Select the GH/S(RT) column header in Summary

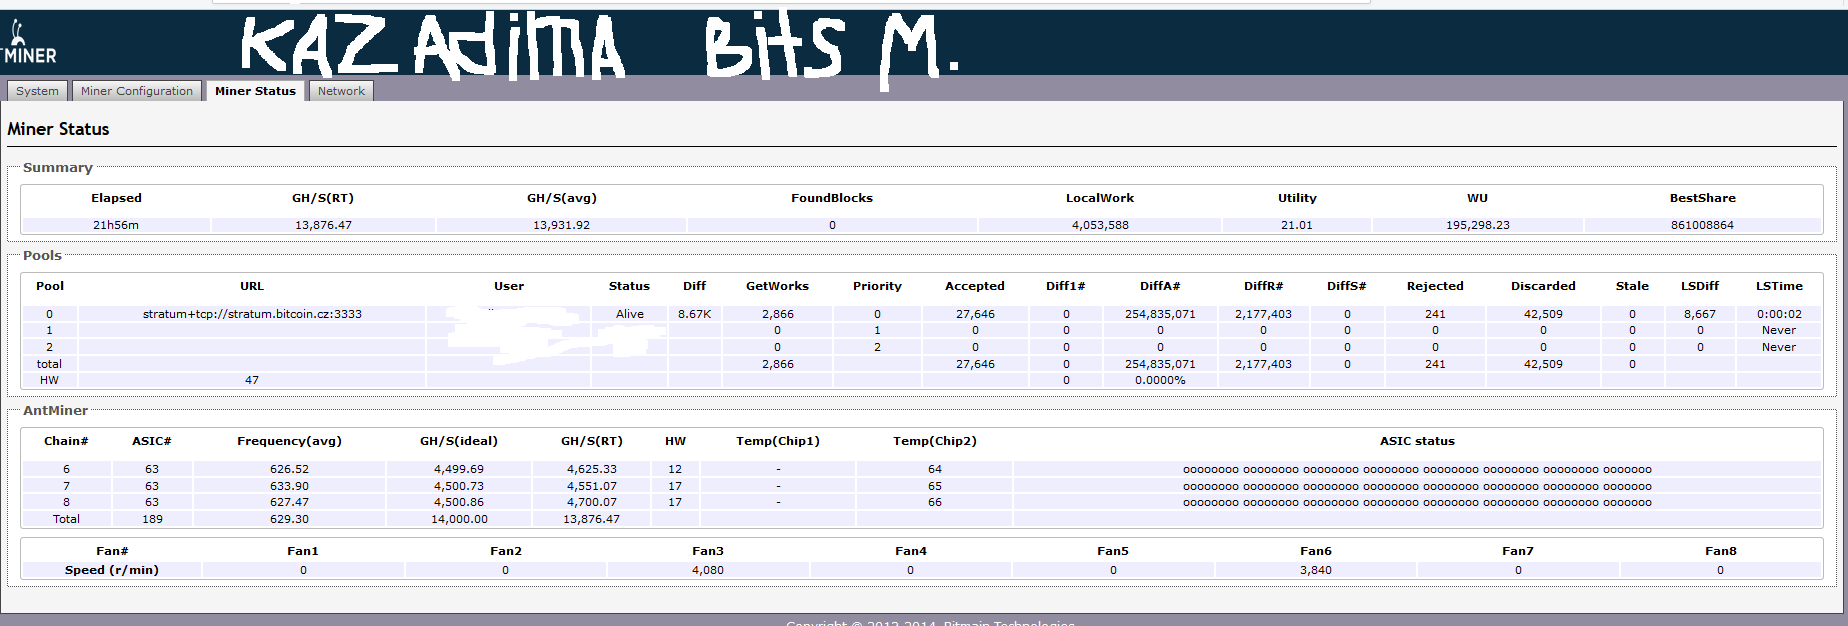[x=323, y=198]
